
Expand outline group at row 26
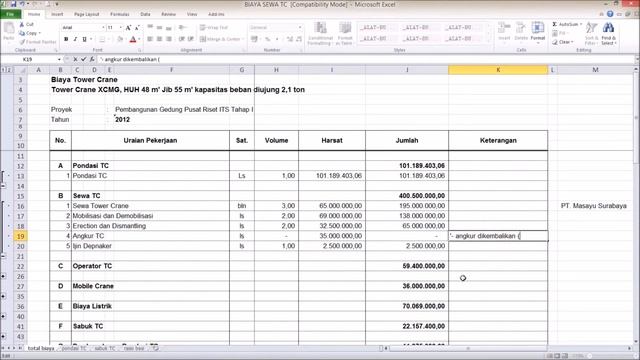coord(3,276)
